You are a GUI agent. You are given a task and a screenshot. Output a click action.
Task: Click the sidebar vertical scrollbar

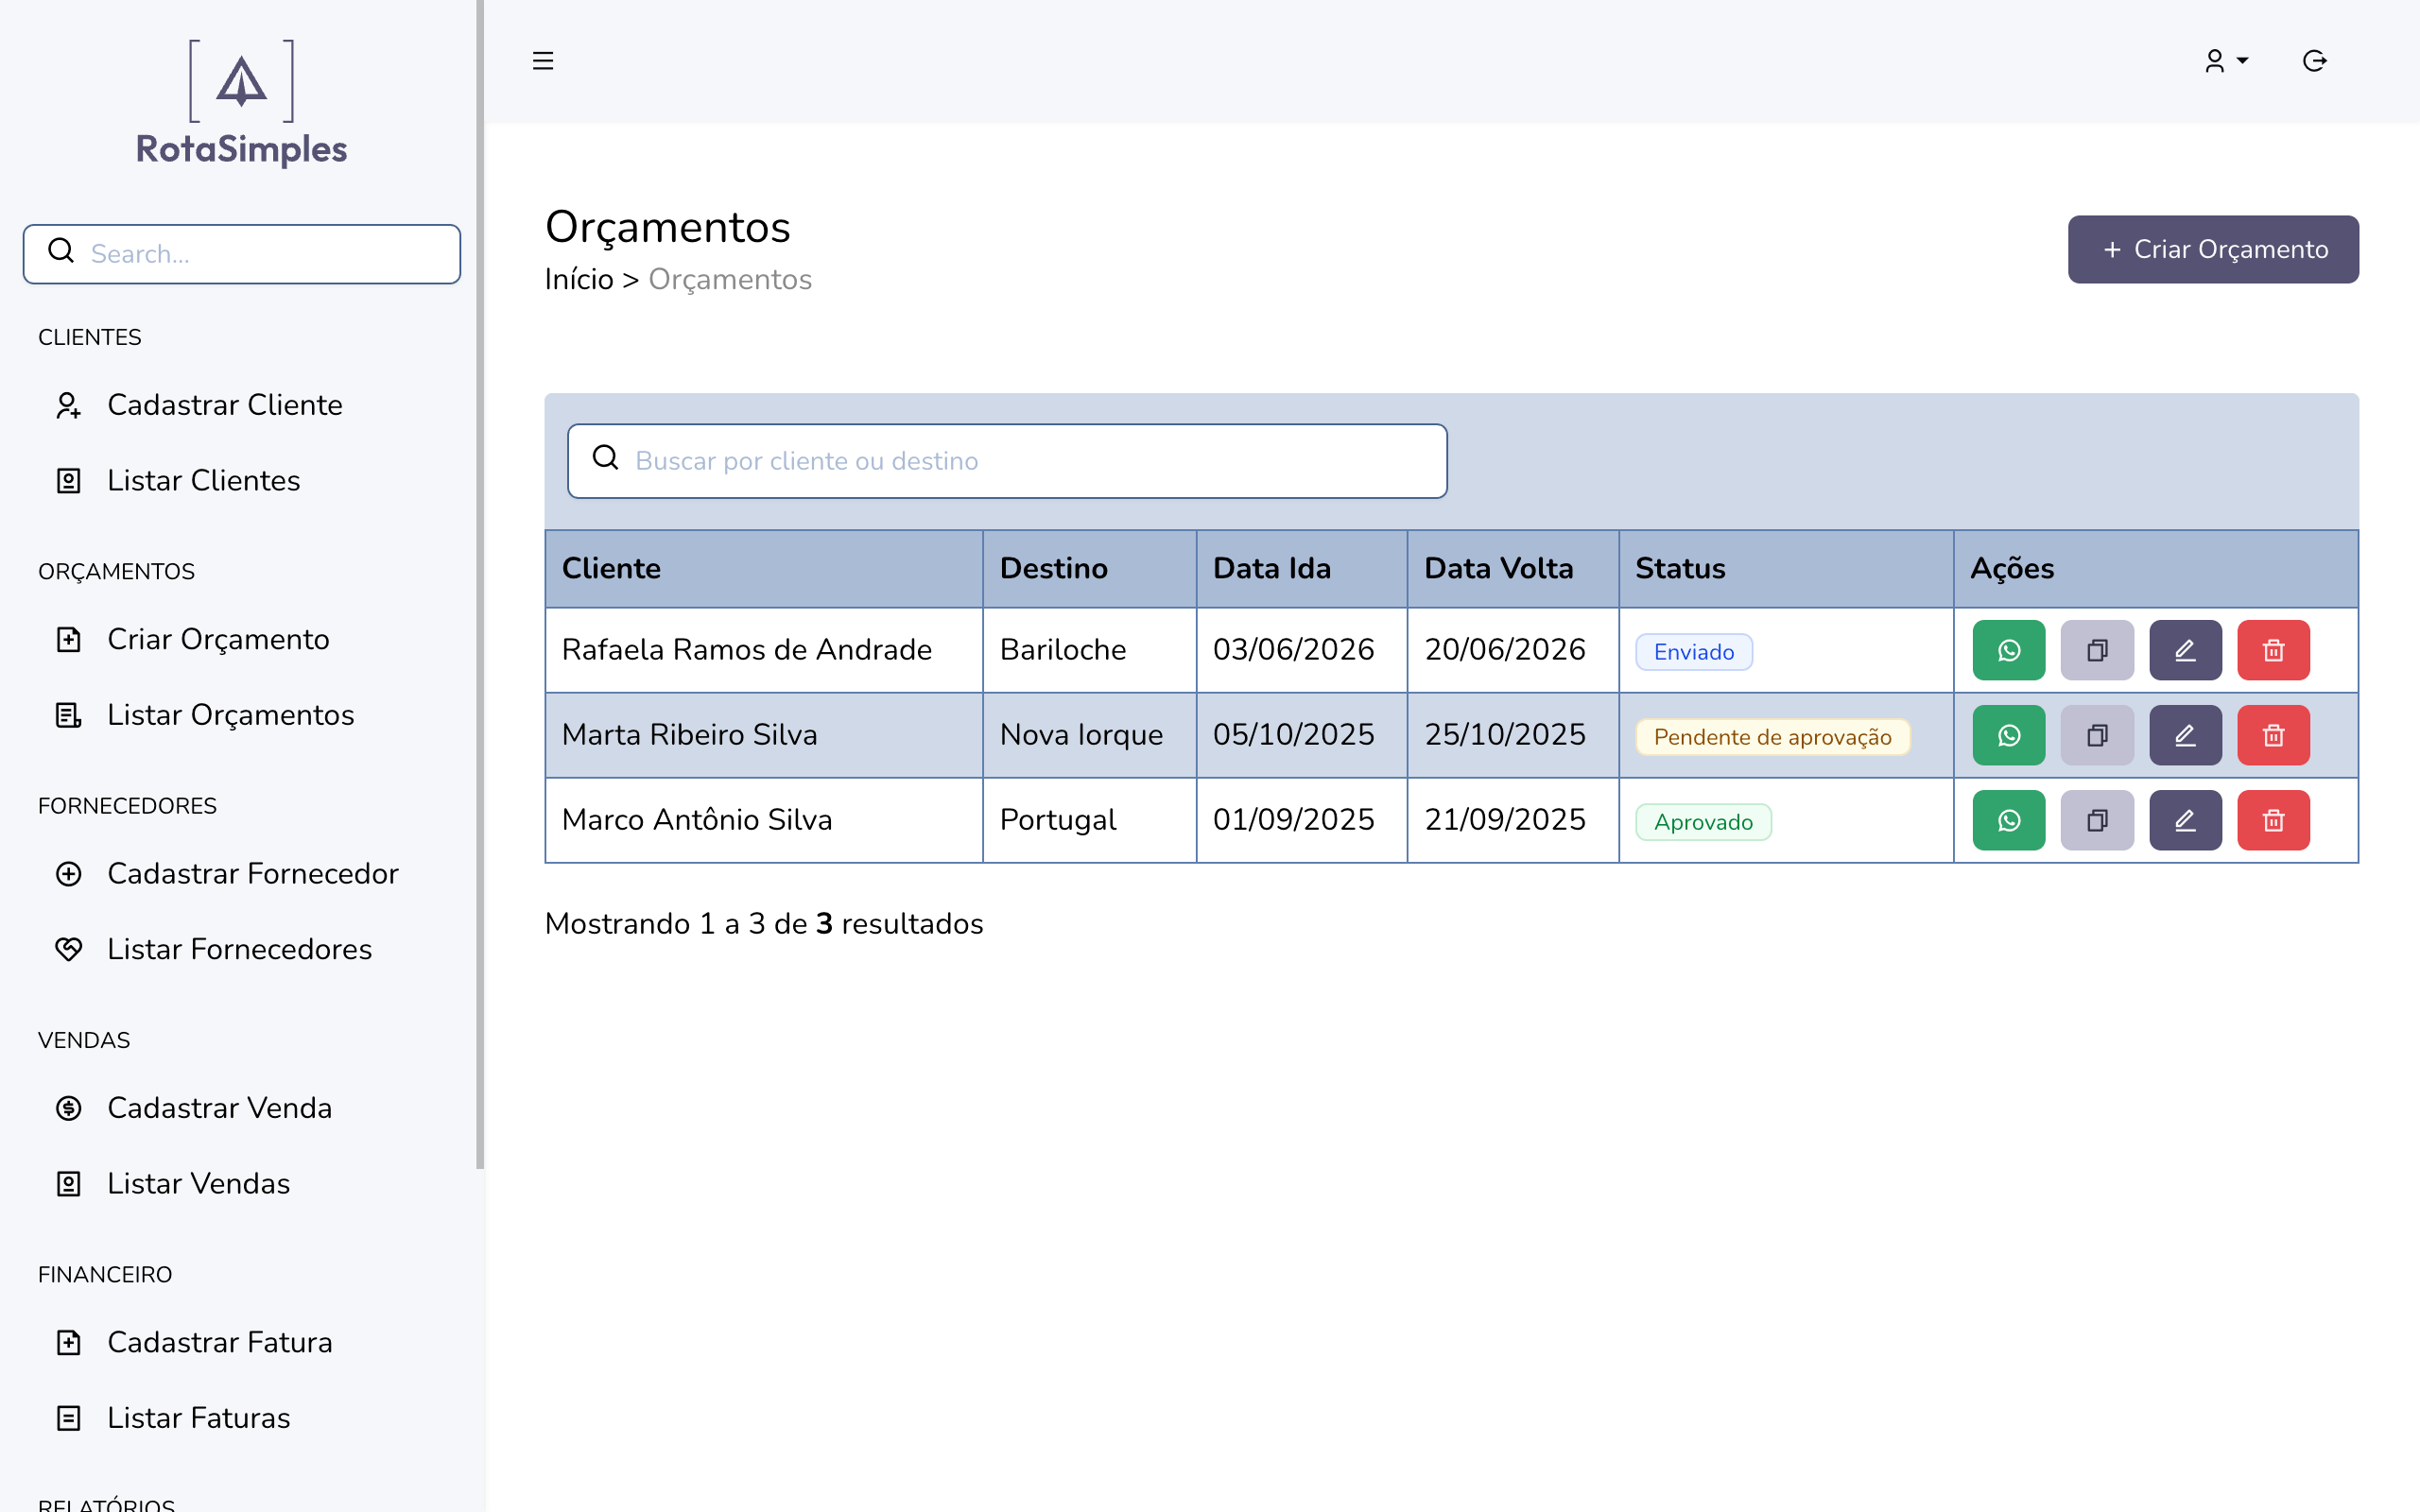(x=480, y=584)
